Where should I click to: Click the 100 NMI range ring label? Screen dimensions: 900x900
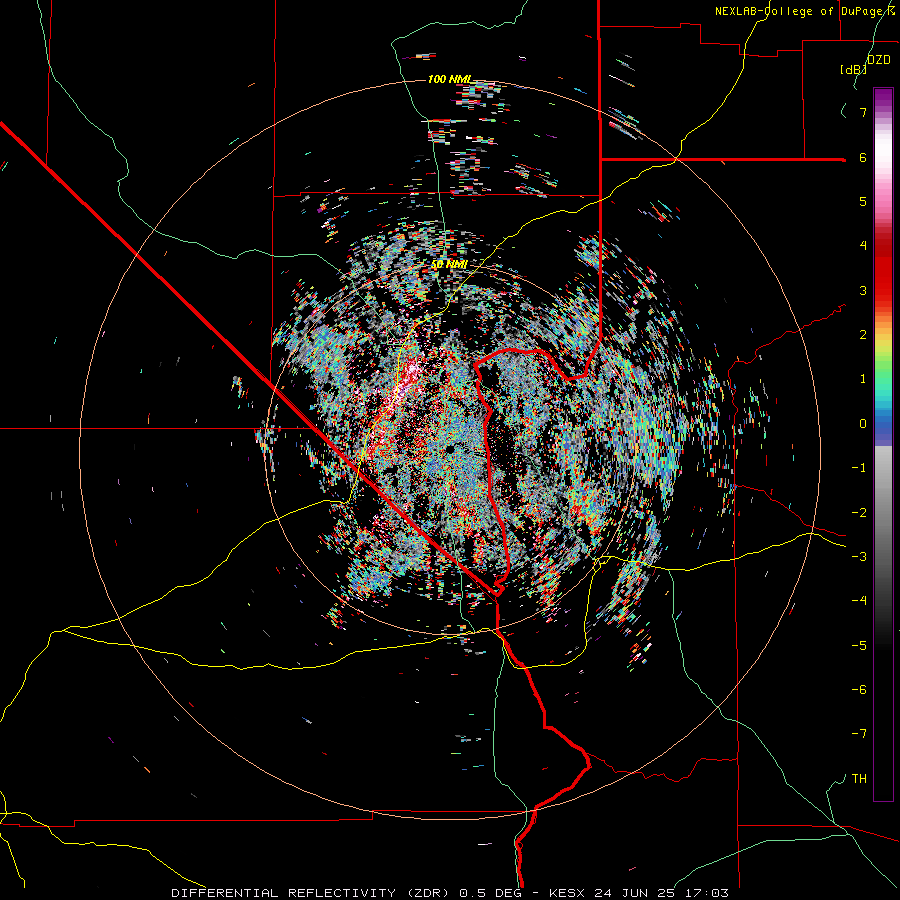pyautogui.click(x=448, y=79)
